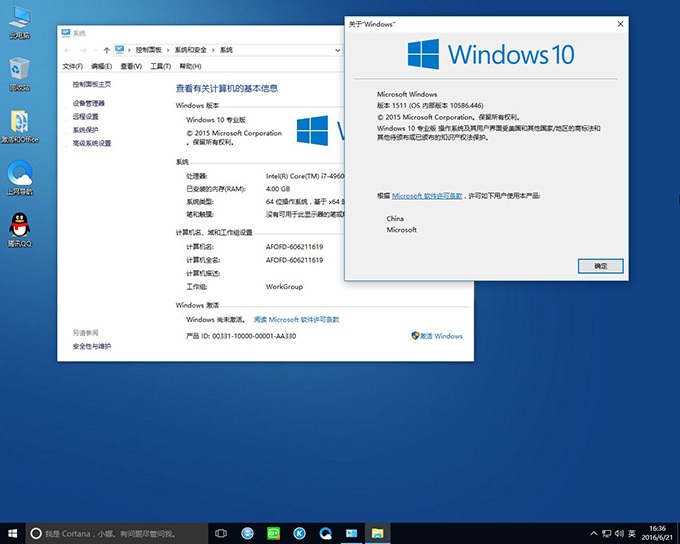Click 确定 button in About Windows dialog
The height and width of the screenshot is (544, 680).
pos(600,266)
